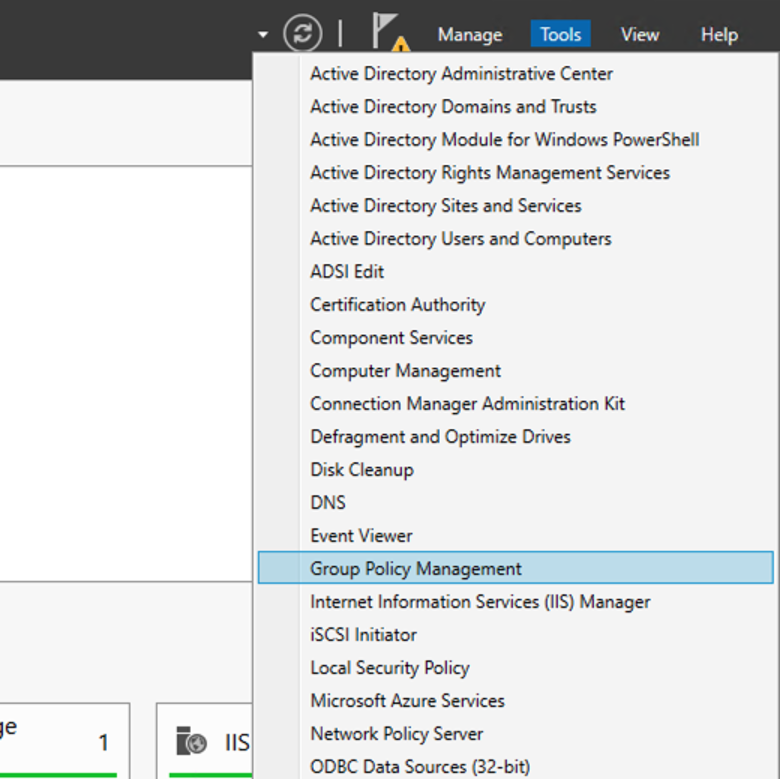Select Disk Cleanup utility
Image resolution: width=780 pixels, height=780 pixels.
coord(361,469)
